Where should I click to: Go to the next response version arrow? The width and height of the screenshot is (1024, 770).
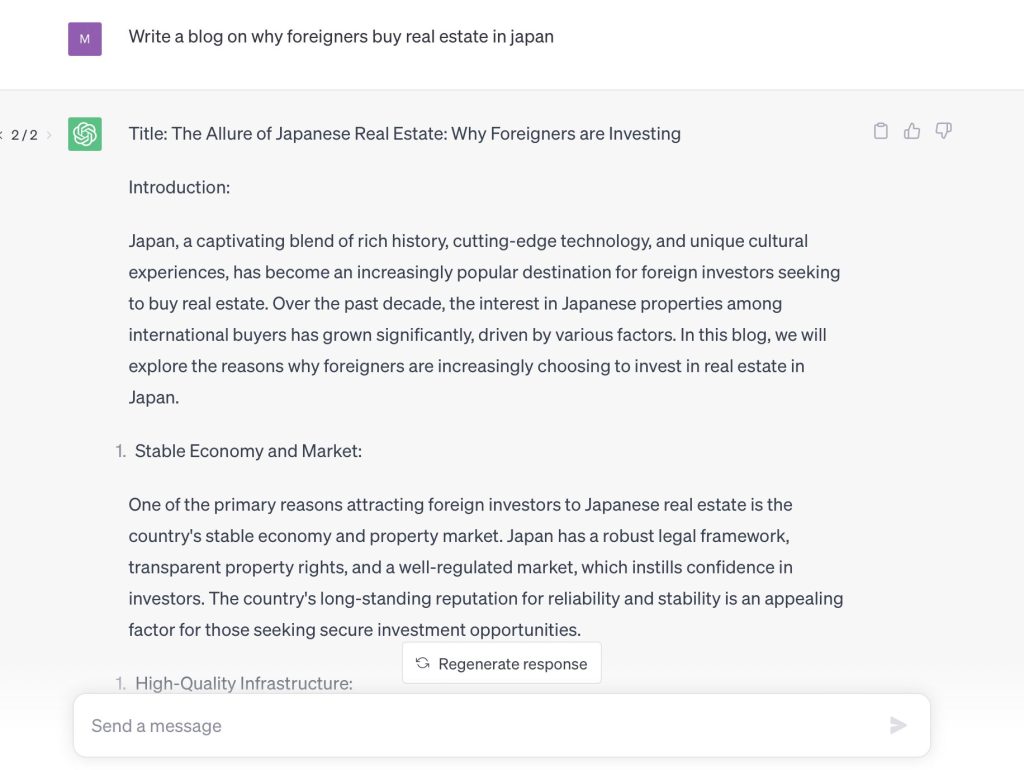click(49, 135)
